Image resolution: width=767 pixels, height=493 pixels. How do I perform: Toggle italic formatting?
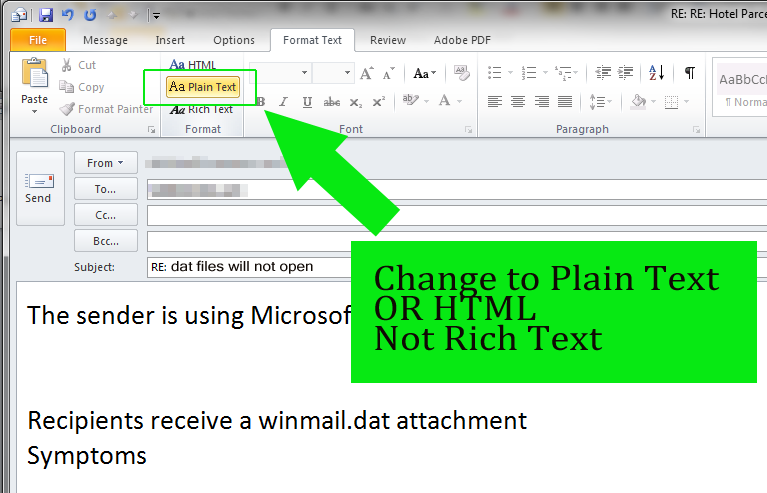click(x=283, y=102)
